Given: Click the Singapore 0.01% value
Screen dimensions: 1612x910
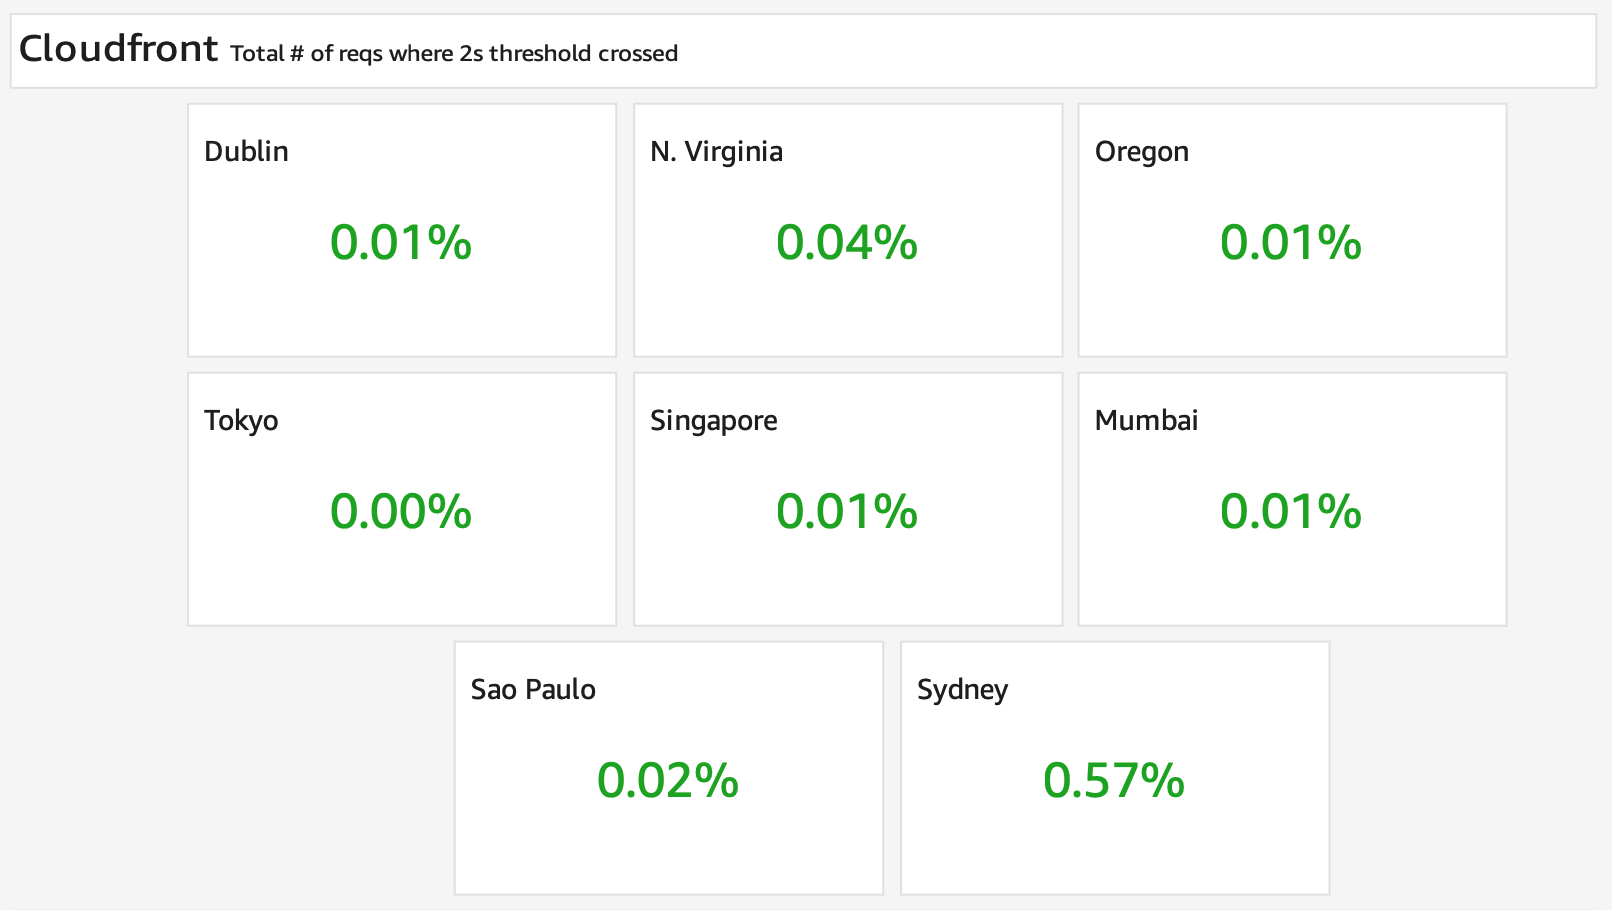Looking at the screenshot, I should pyautogui.click(x=847, y=512).
